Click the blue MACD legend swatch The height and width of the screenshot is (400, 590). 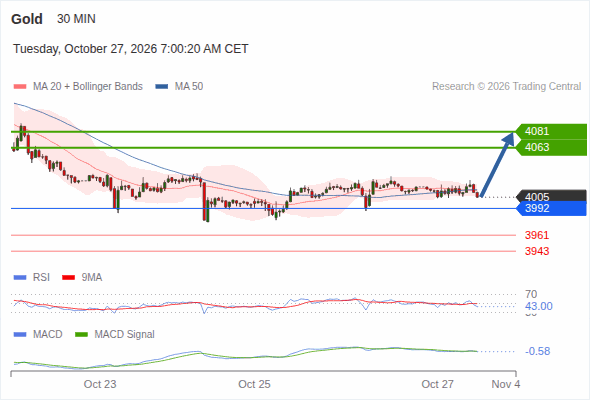pos(20,335)
